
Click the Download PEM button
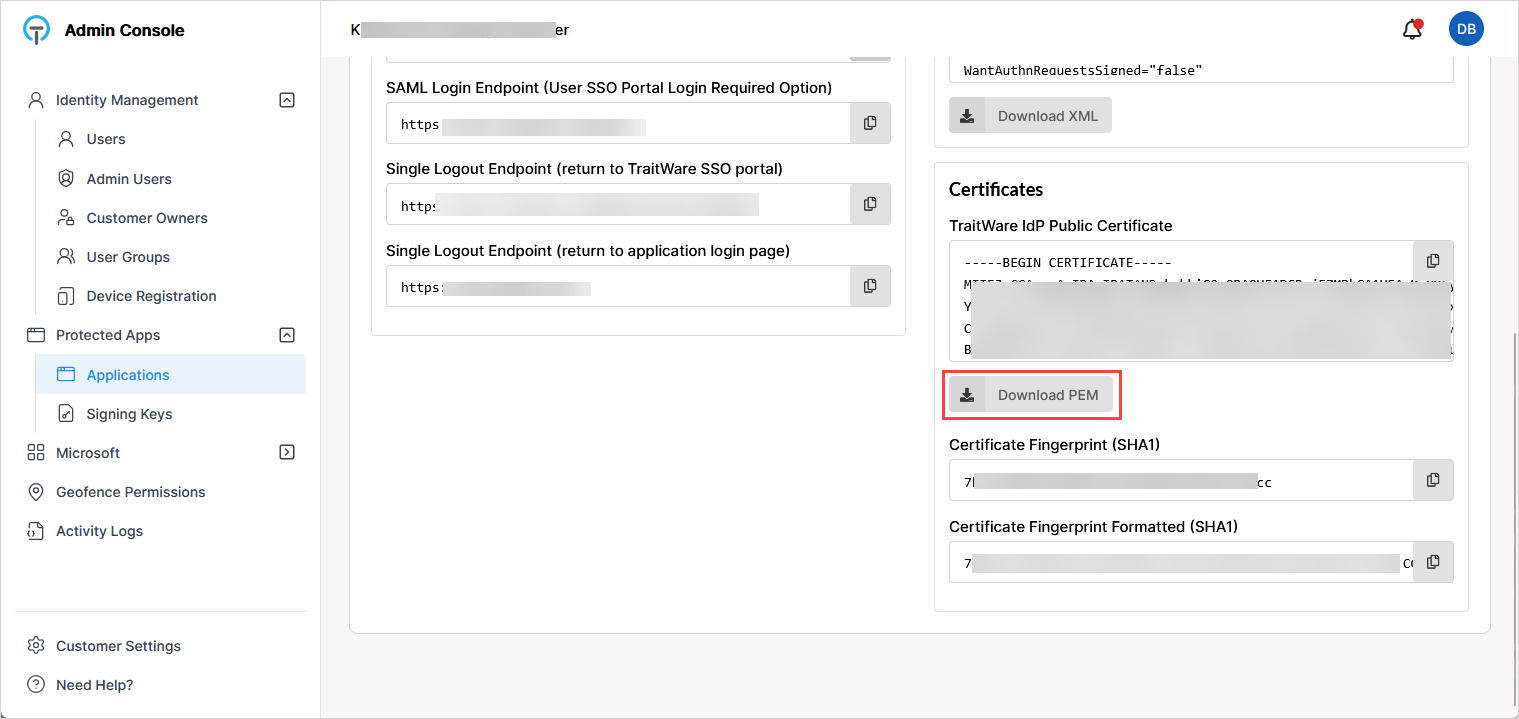coord(1031,395)
